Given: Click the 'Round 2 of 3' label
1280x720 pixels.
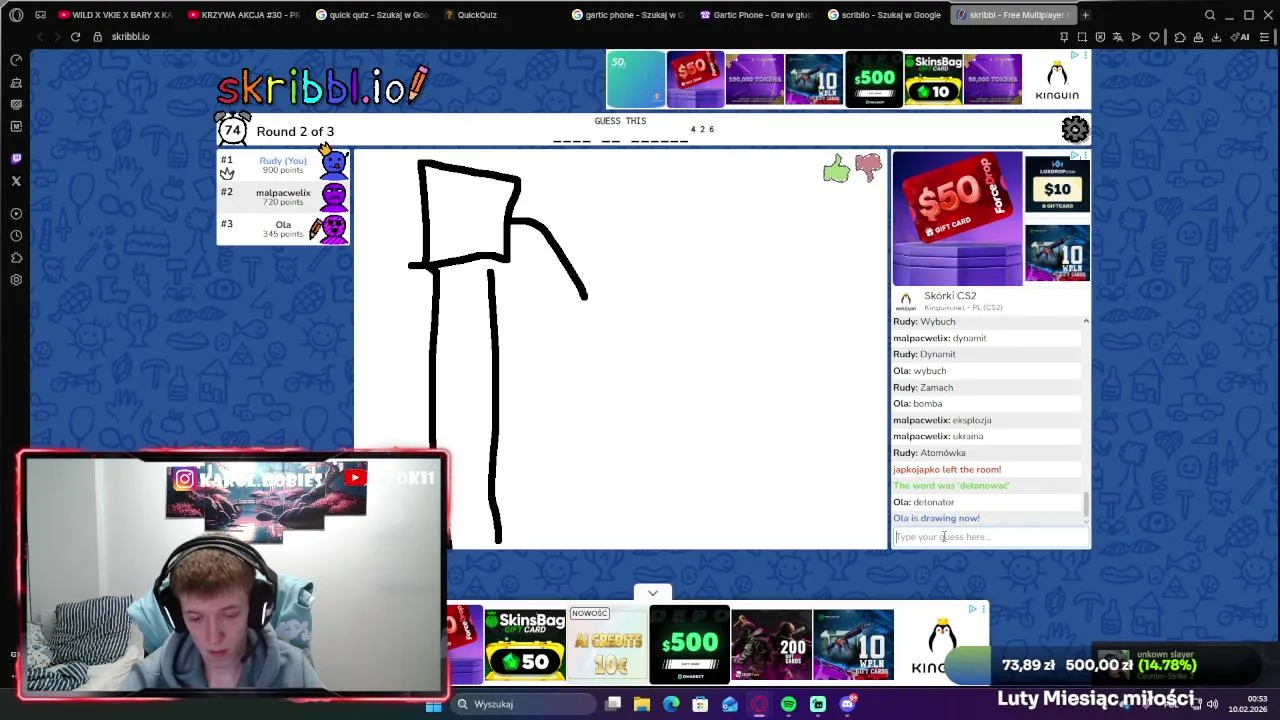Looking at the screenshot, I should click(x=295, y=132).
